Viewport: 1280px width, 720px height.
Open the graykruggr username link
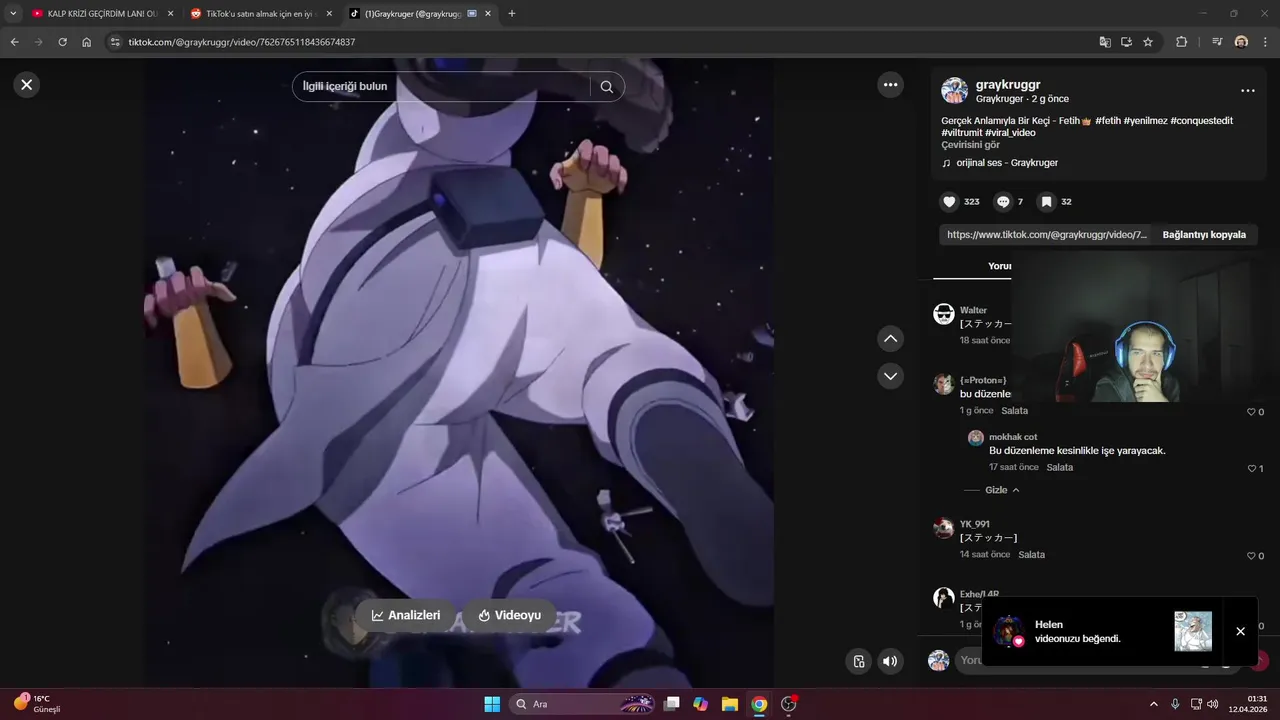[1008, 85]
